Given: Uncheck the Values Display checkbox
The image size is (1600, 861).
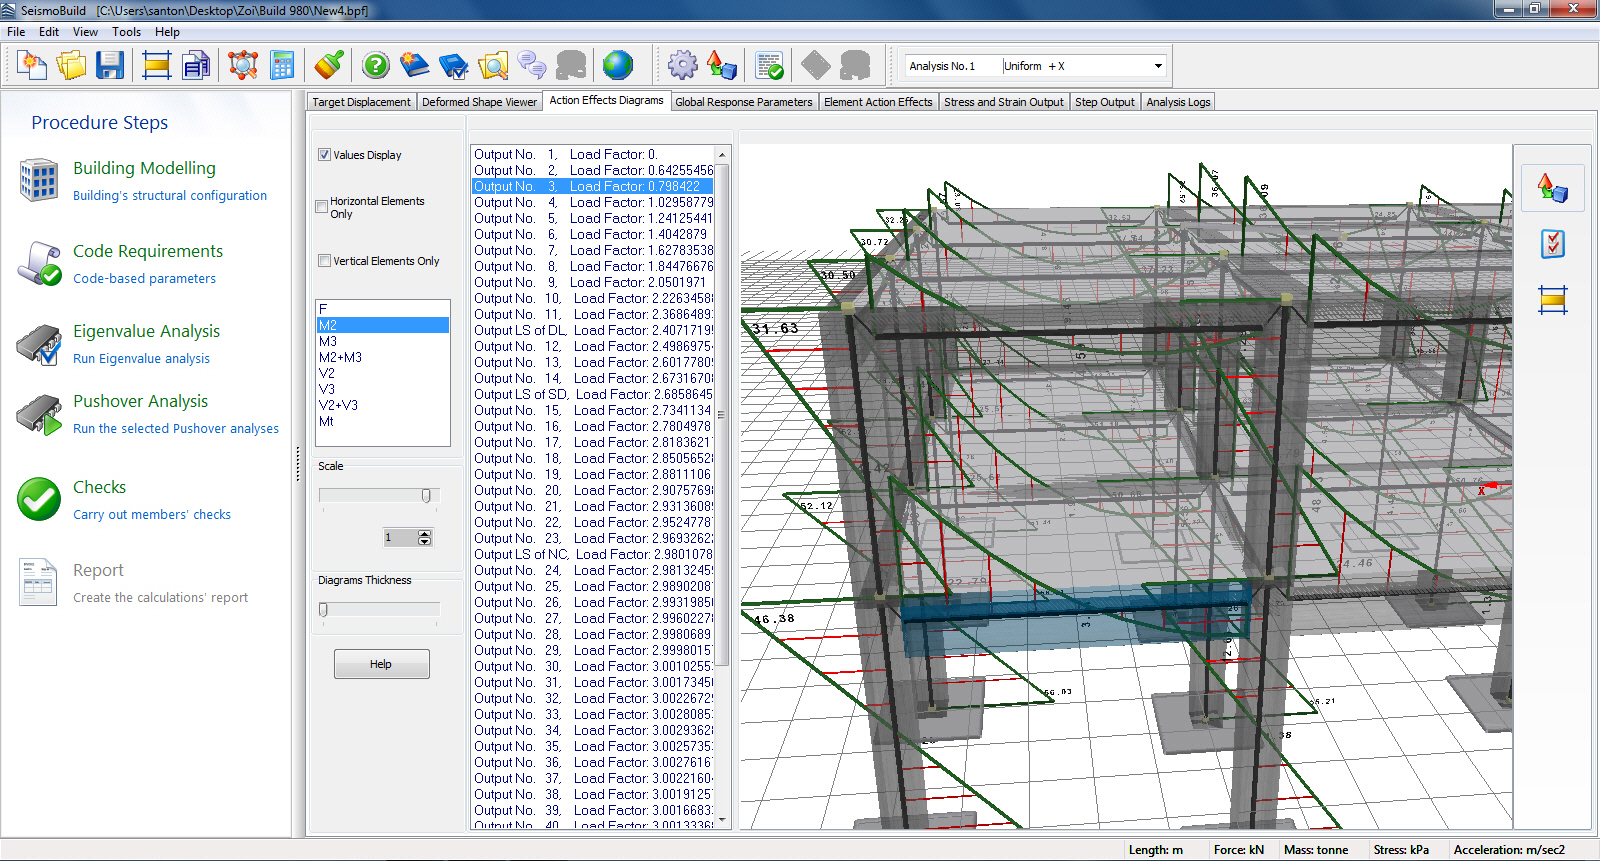Looking at the screenshot, I should (325, 155).
